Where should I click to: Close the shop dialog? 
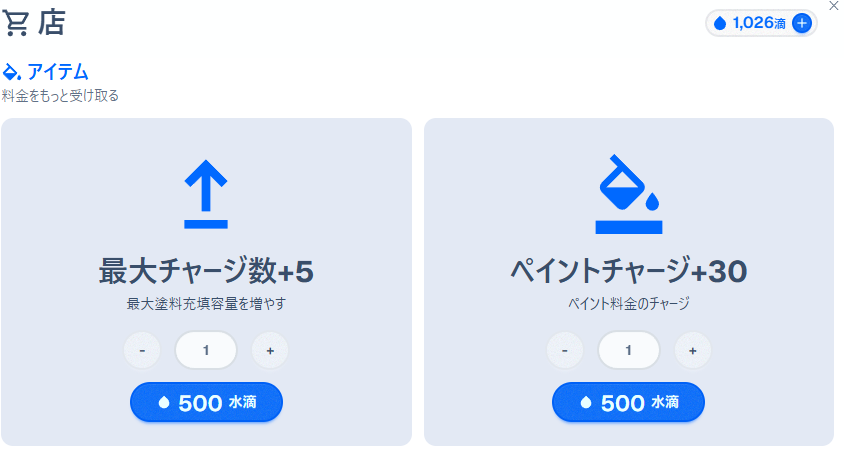(834, 6)
